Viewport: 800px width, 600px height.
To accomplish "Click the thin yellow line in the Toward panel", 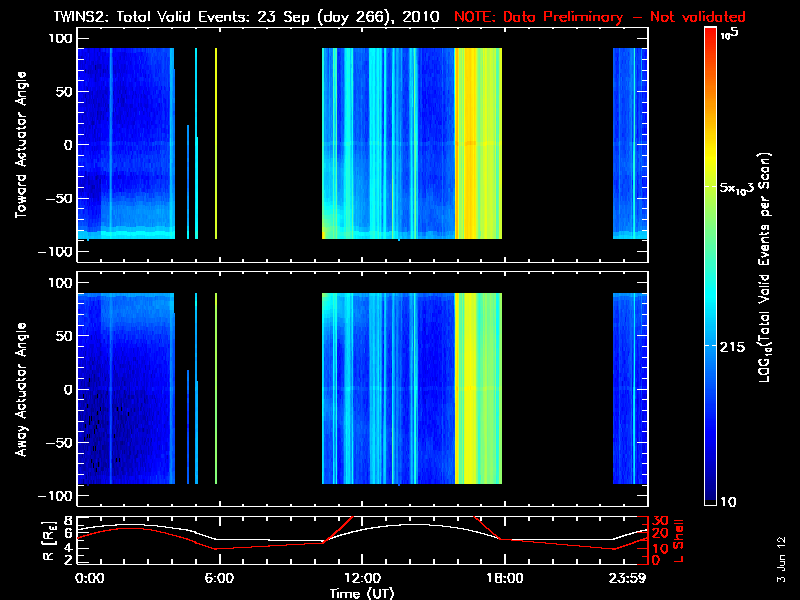I will 216,142.
